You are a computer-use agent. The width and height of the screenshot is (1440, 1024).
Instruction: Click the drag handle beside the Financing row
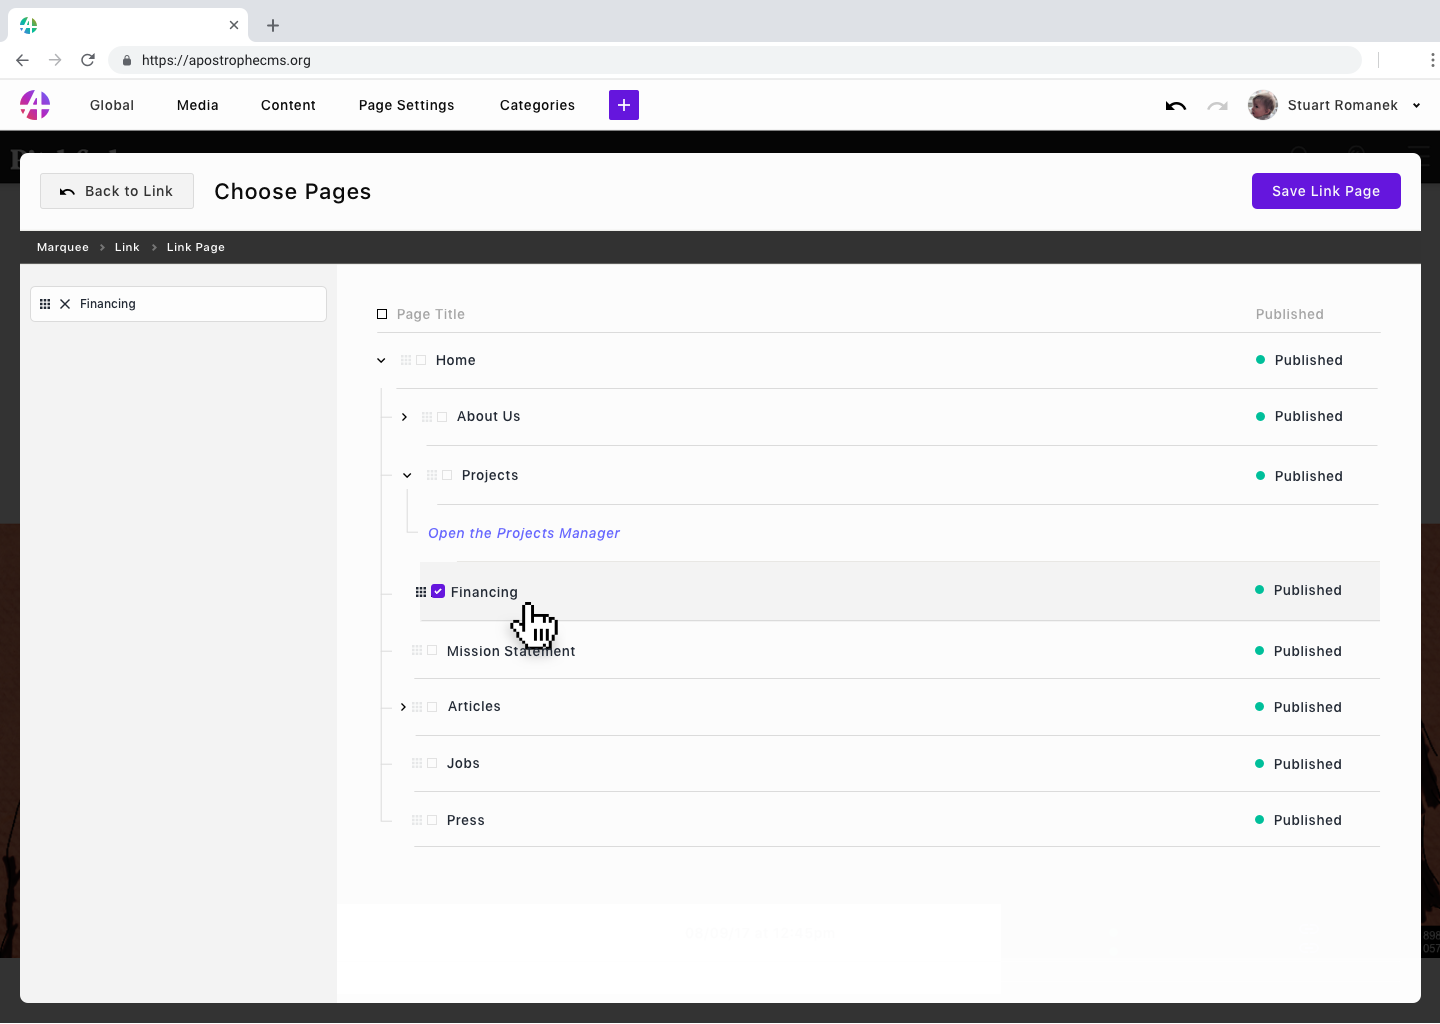[x=420, y=591]
